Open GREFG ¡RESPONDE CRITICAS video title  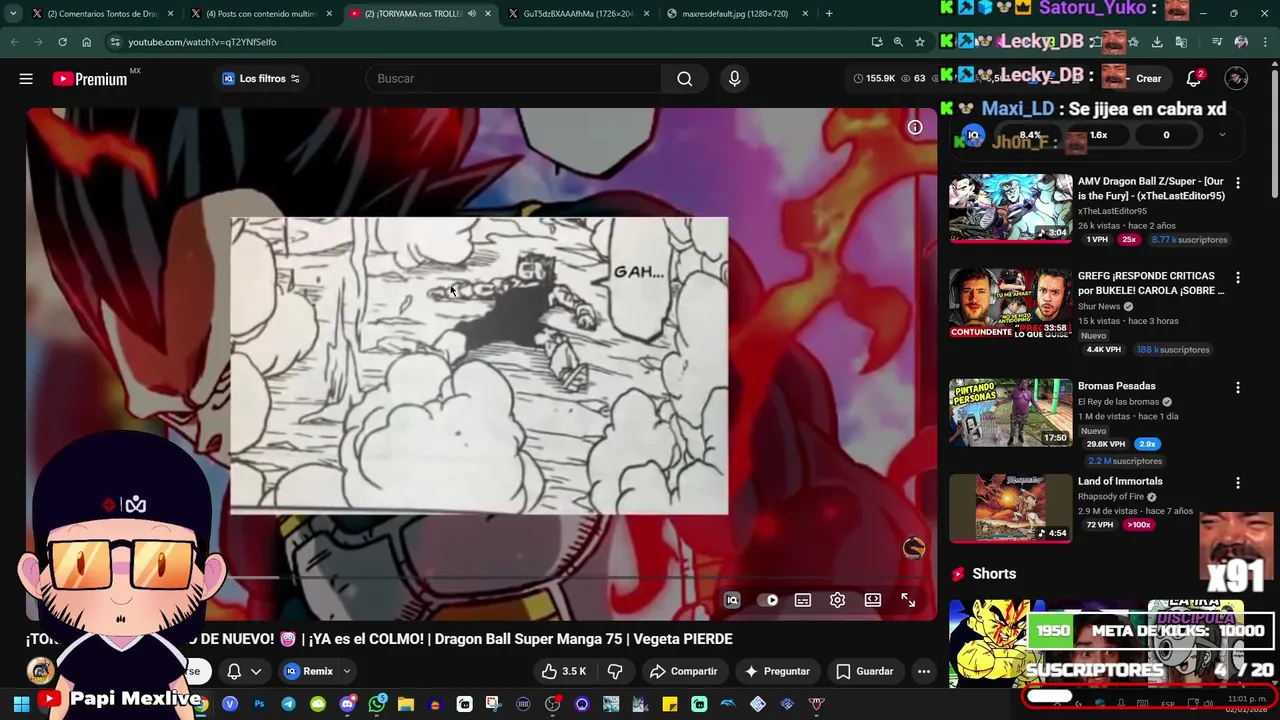pyautogui.click(x=1150, y=283)
